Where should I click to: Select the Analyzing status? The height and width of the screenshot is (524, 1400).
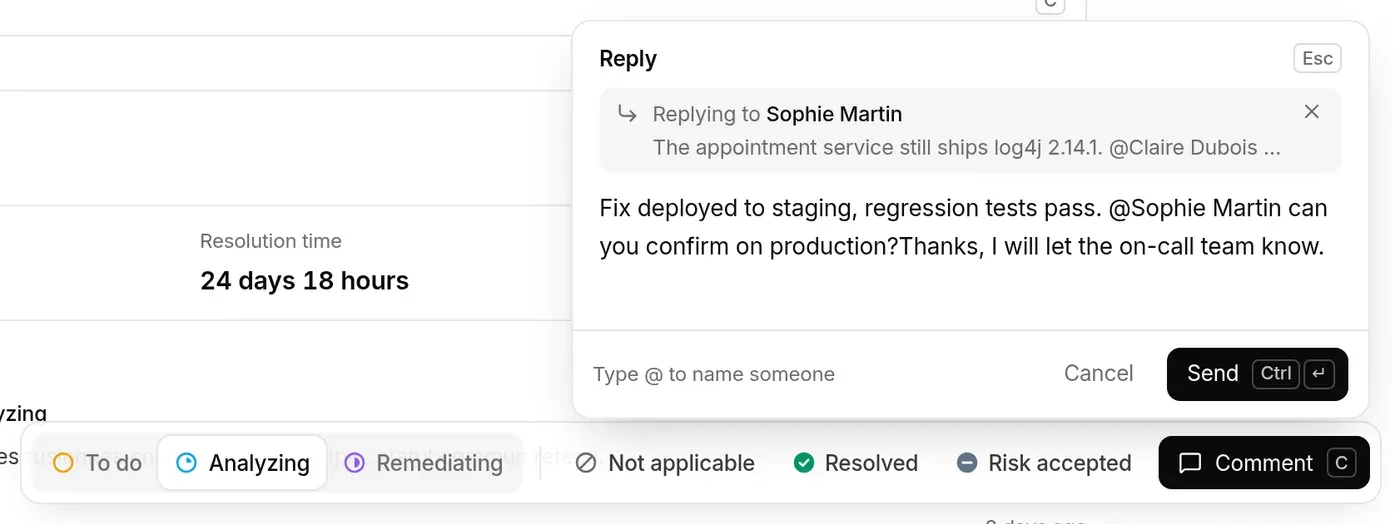[x=243, y=463]
